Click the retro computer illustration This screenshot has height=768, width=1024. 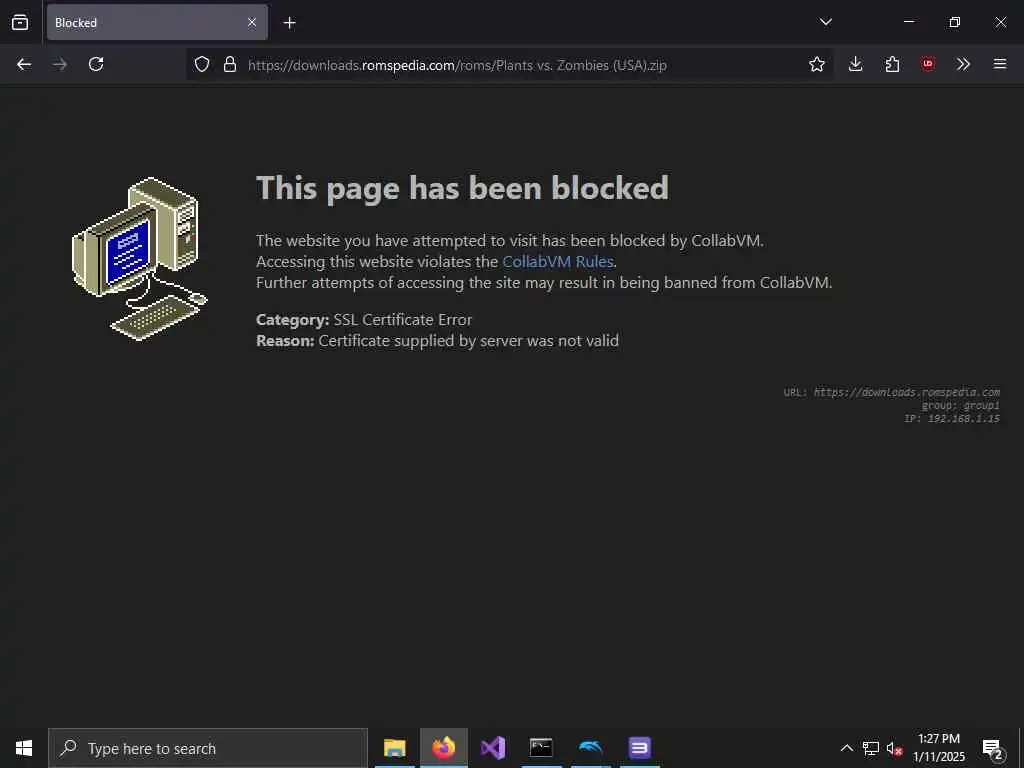click(x=140, y=259)
